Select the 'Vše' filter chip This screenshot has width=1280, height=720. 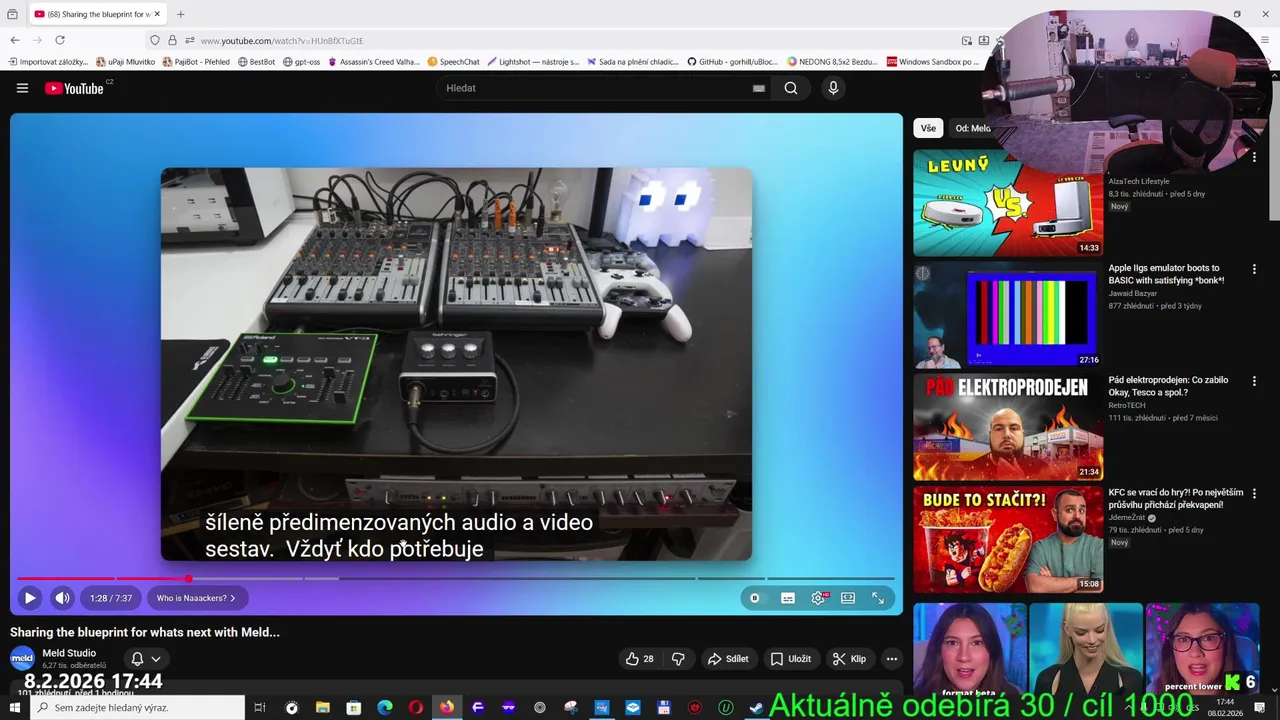tap(928, 128)
